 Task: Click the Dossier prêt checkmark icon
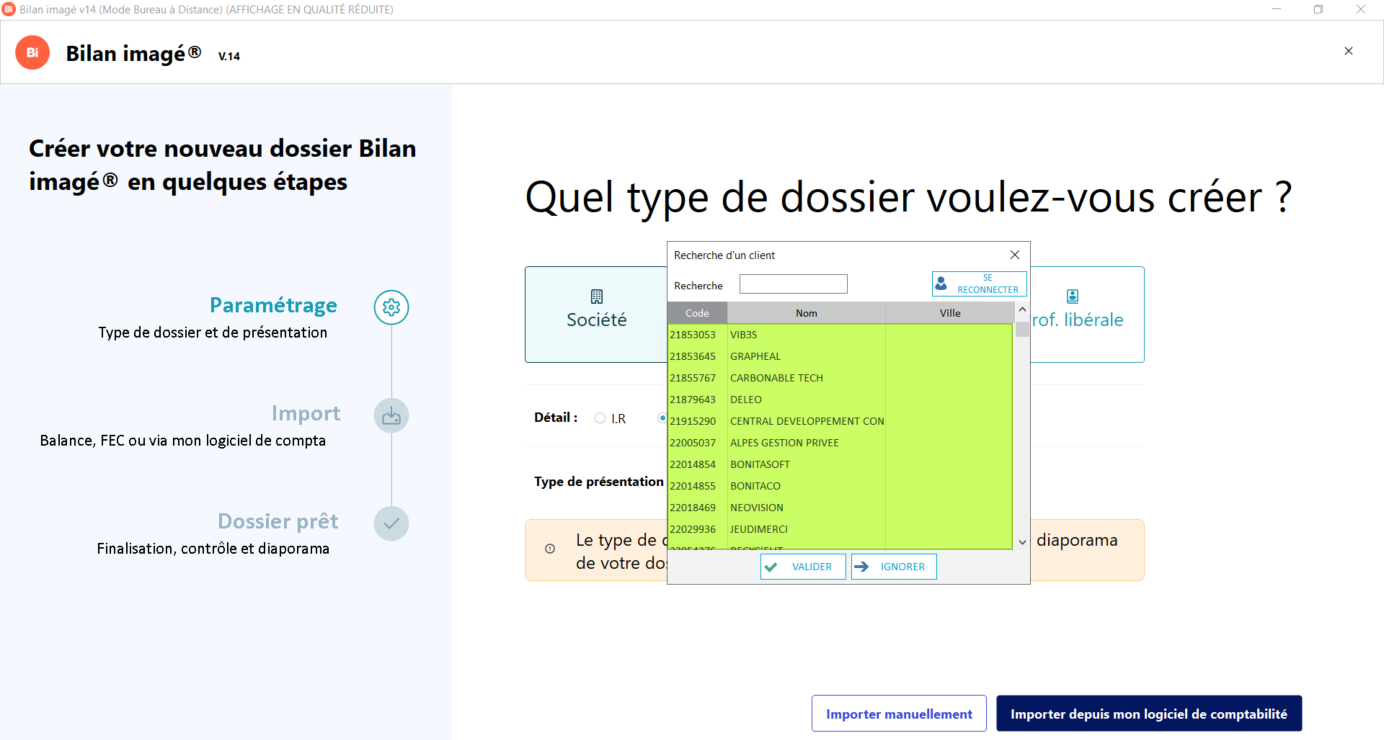[391, 523]
